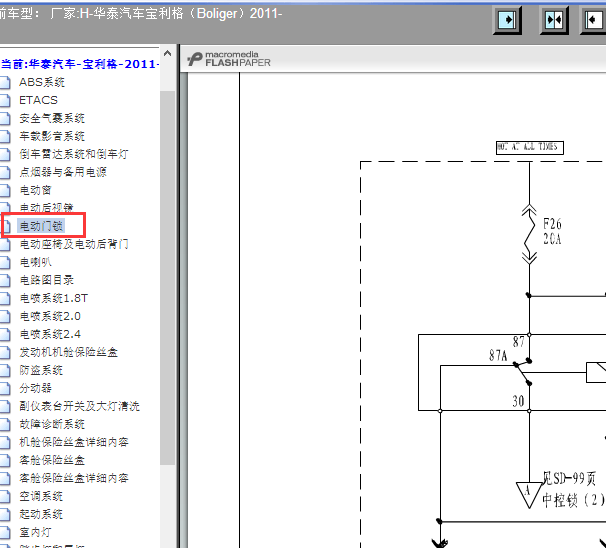Screen dimensions: 606x548
Task: Click the document icon beside ABS系统
Action: click(5, 82)
